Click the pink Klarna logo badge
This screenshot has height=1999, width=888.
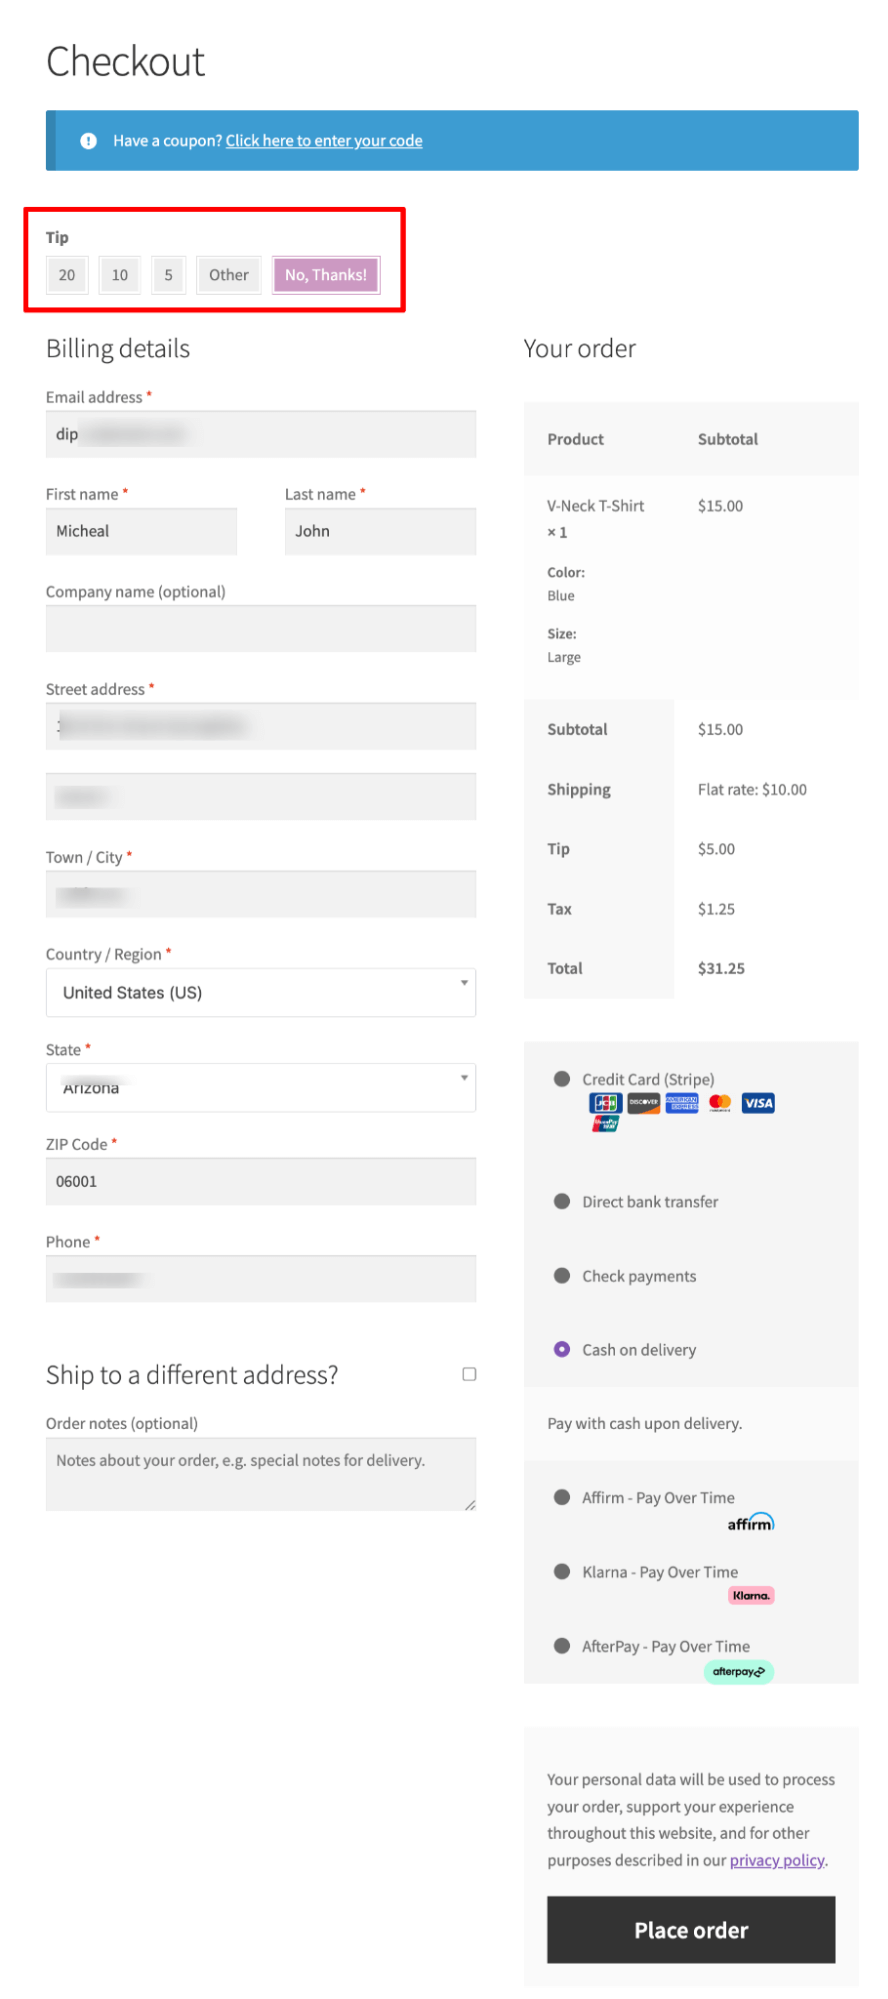coord(751,1596)
